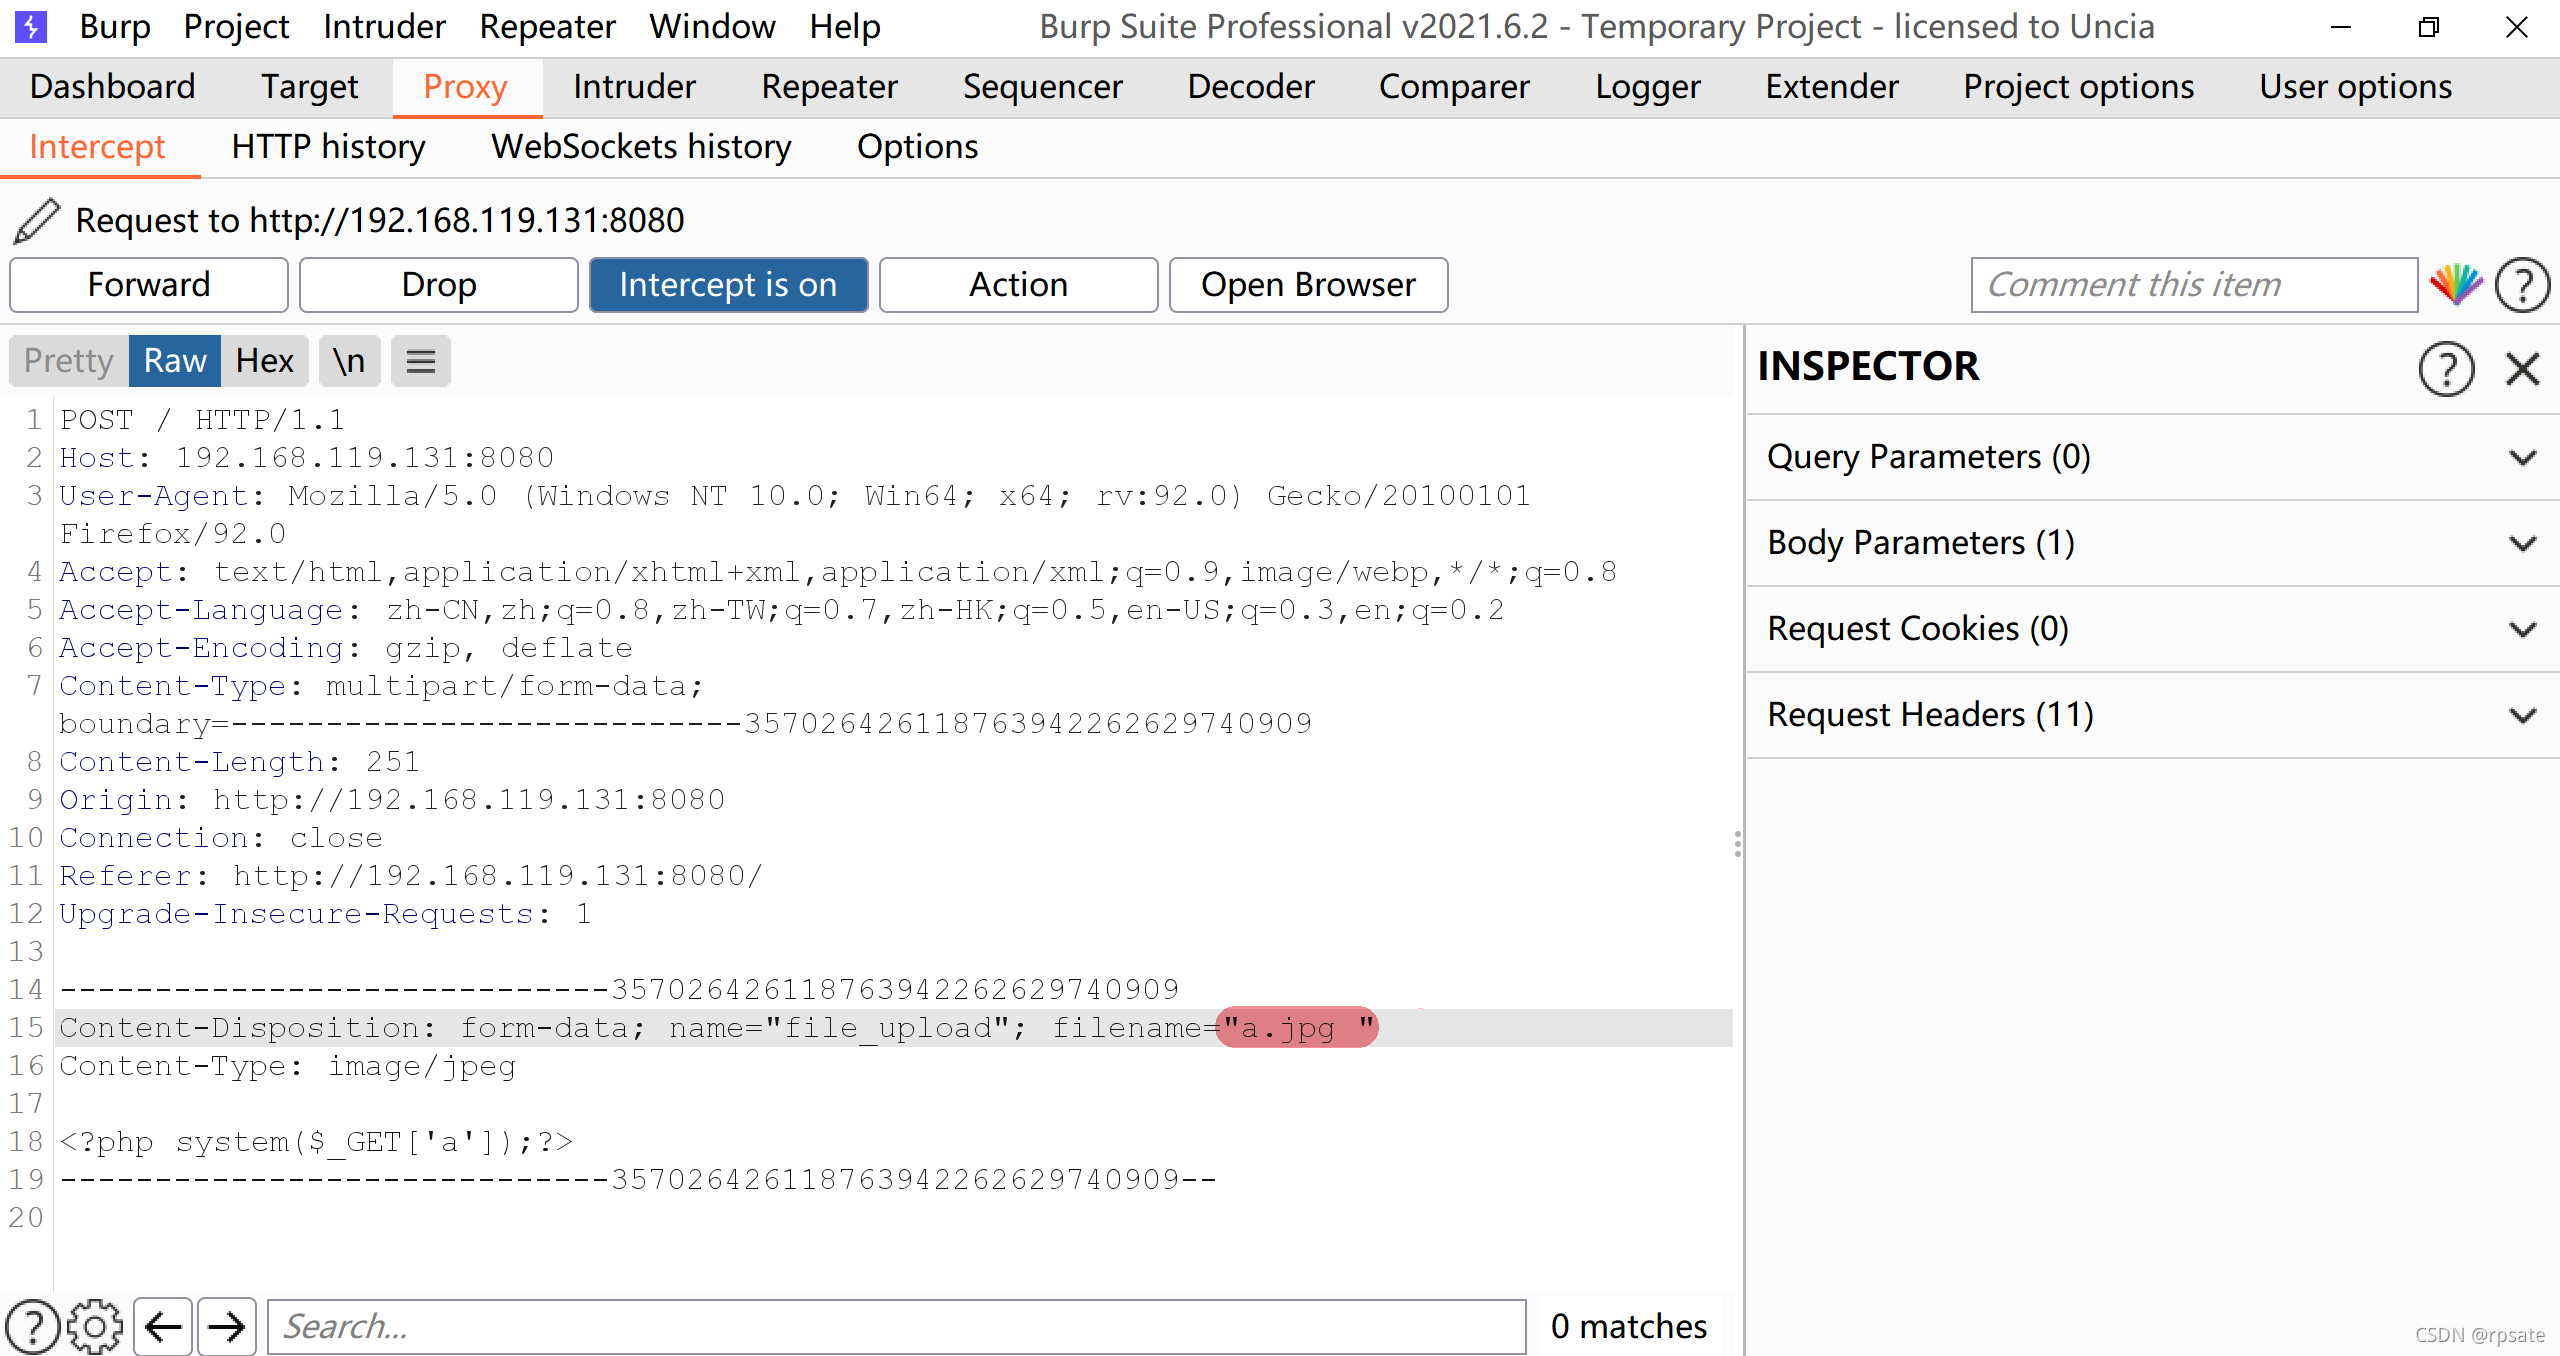Switch to the Comparer tab

pos(1454,87)
